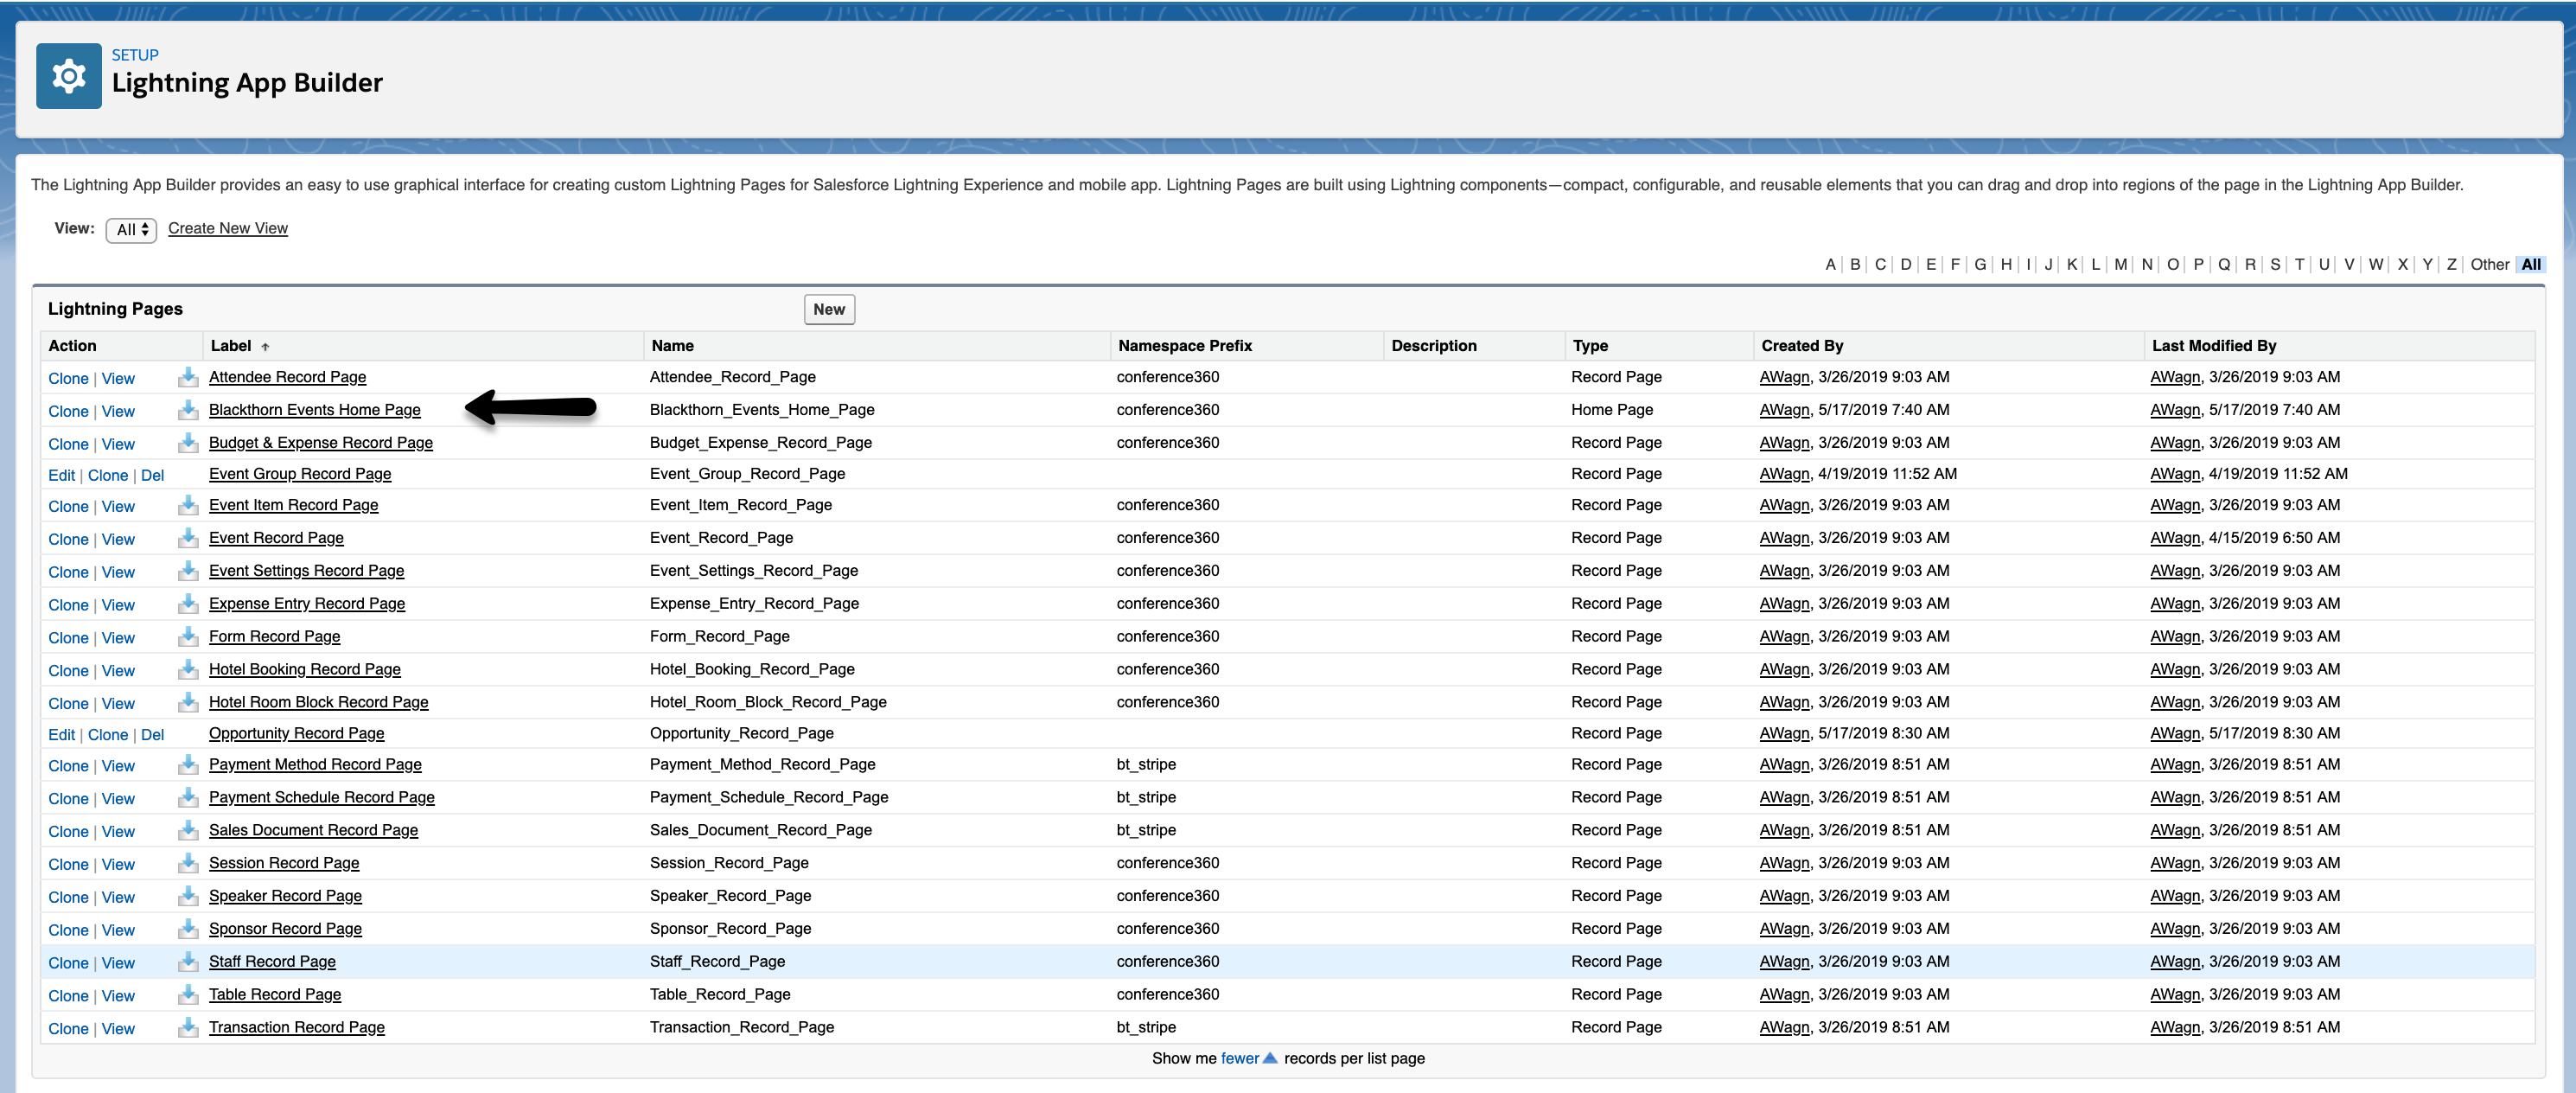Open Sponsor Record Page link
Image resolution: width=2576 pixels, height=1093 pixels.
click(285, 929)
